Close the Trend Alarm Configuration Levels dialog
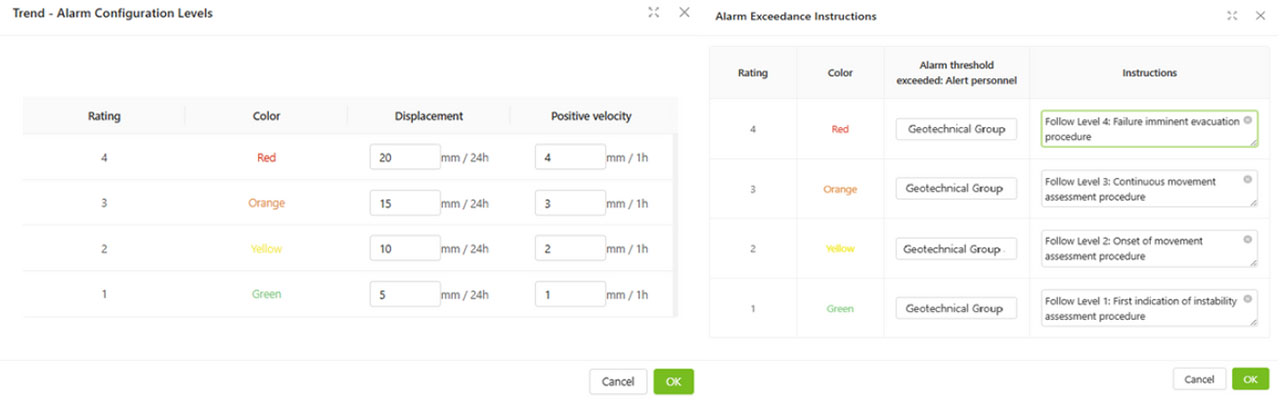1280x402 pixels. [685, 12]
